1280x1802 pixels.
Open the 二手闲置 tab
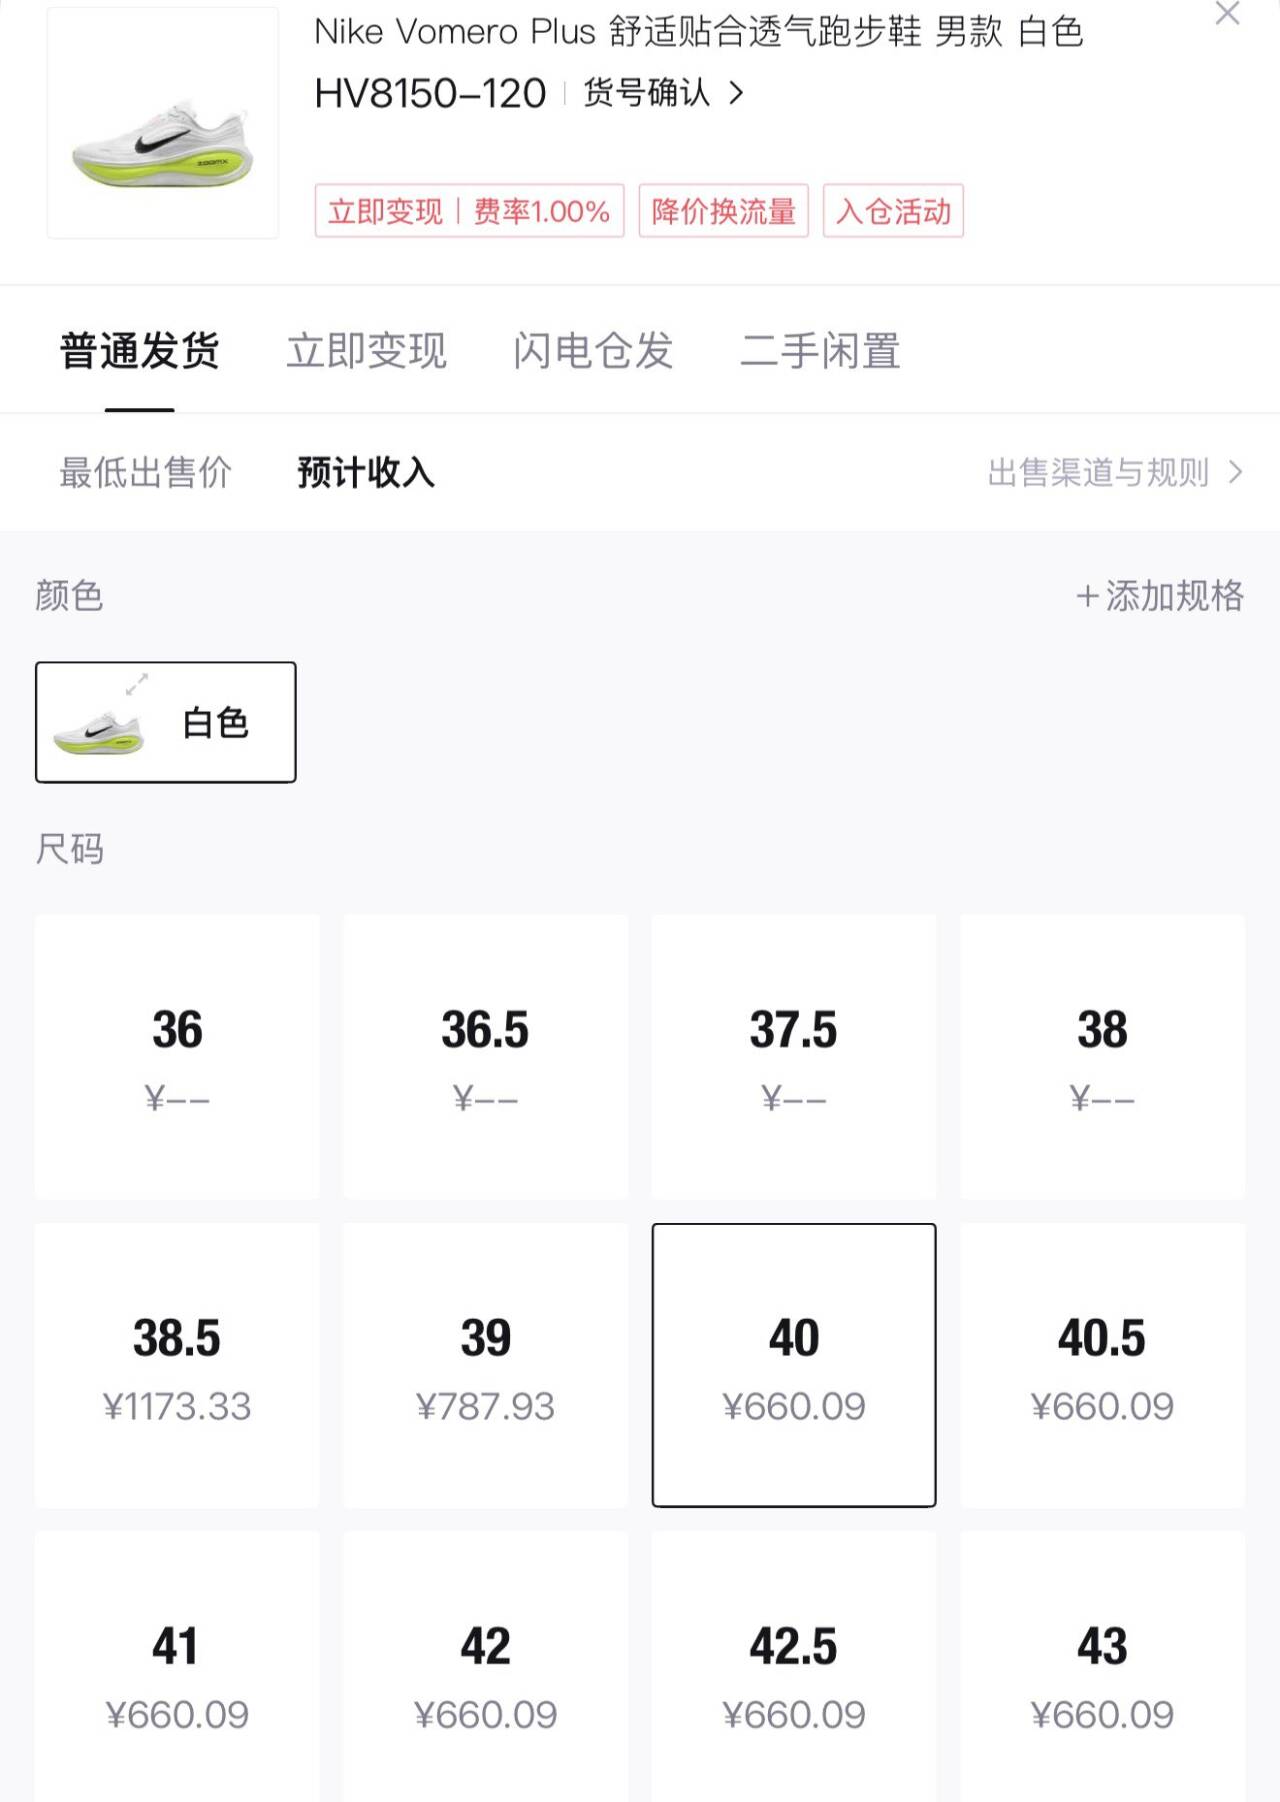tap(820, 351)
